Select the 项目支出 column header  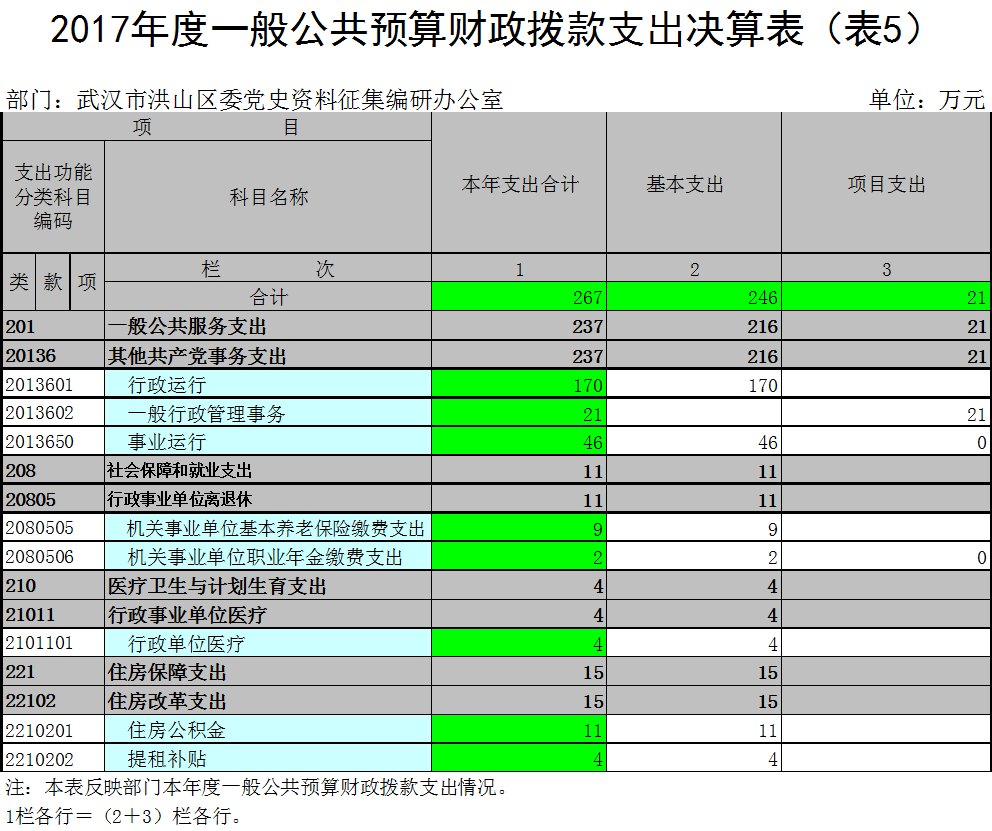[886, 185]
